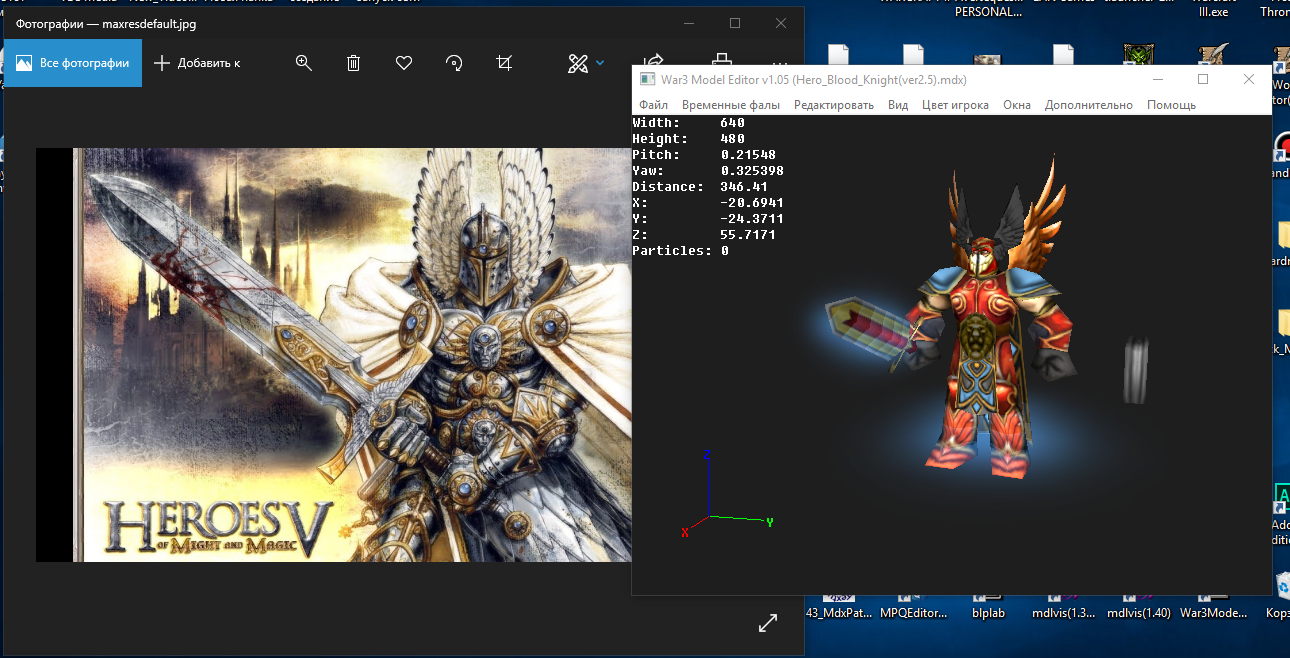
Task: Open the Окна menu
Action: point(1017,105)
